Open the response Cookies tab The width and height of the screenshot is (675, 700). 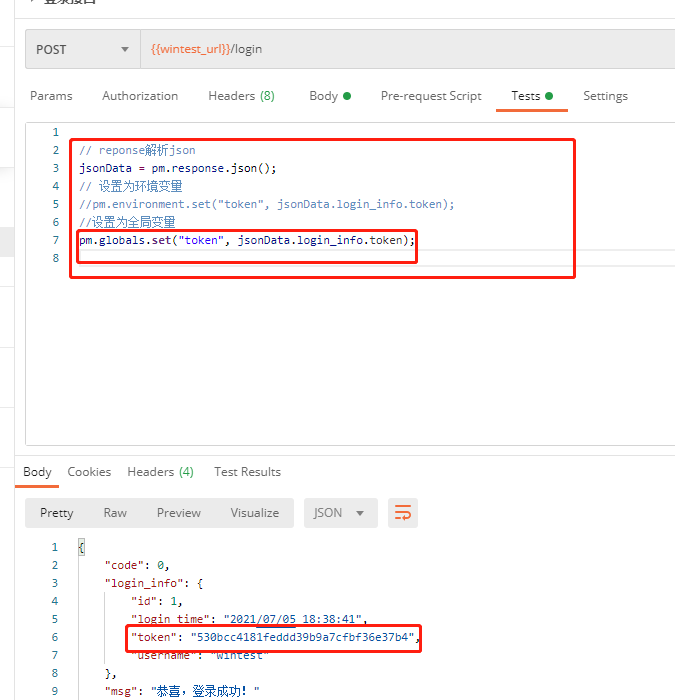click(89, 472)
